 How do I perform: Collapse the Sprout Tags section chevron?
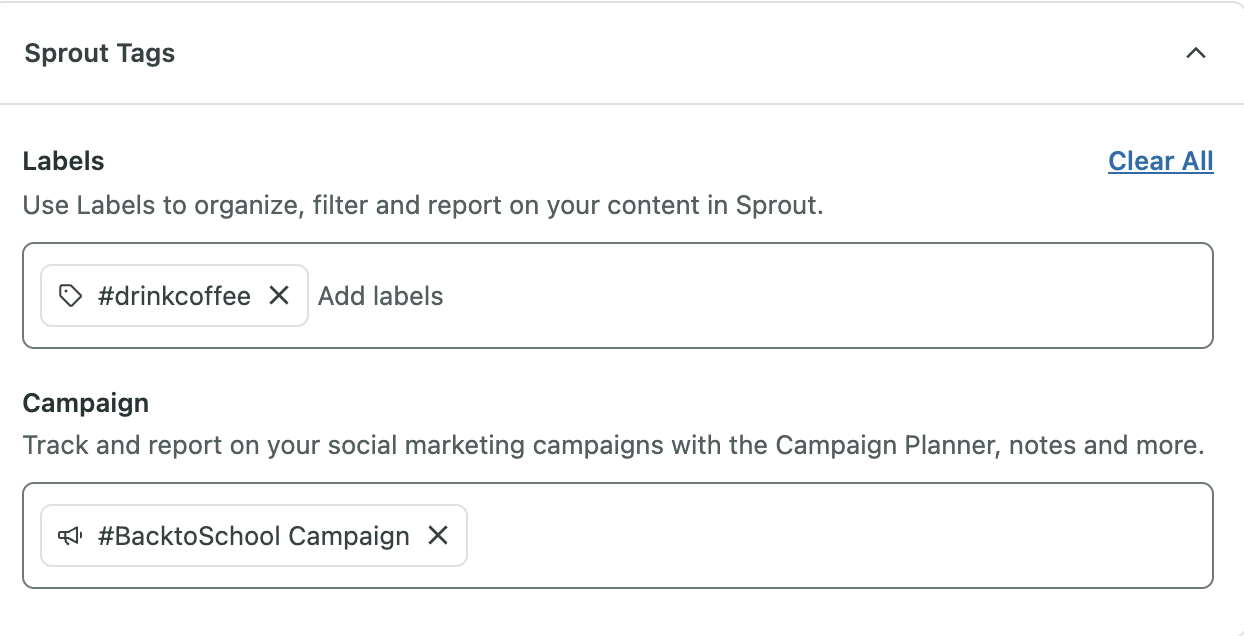coord(1195,54)
